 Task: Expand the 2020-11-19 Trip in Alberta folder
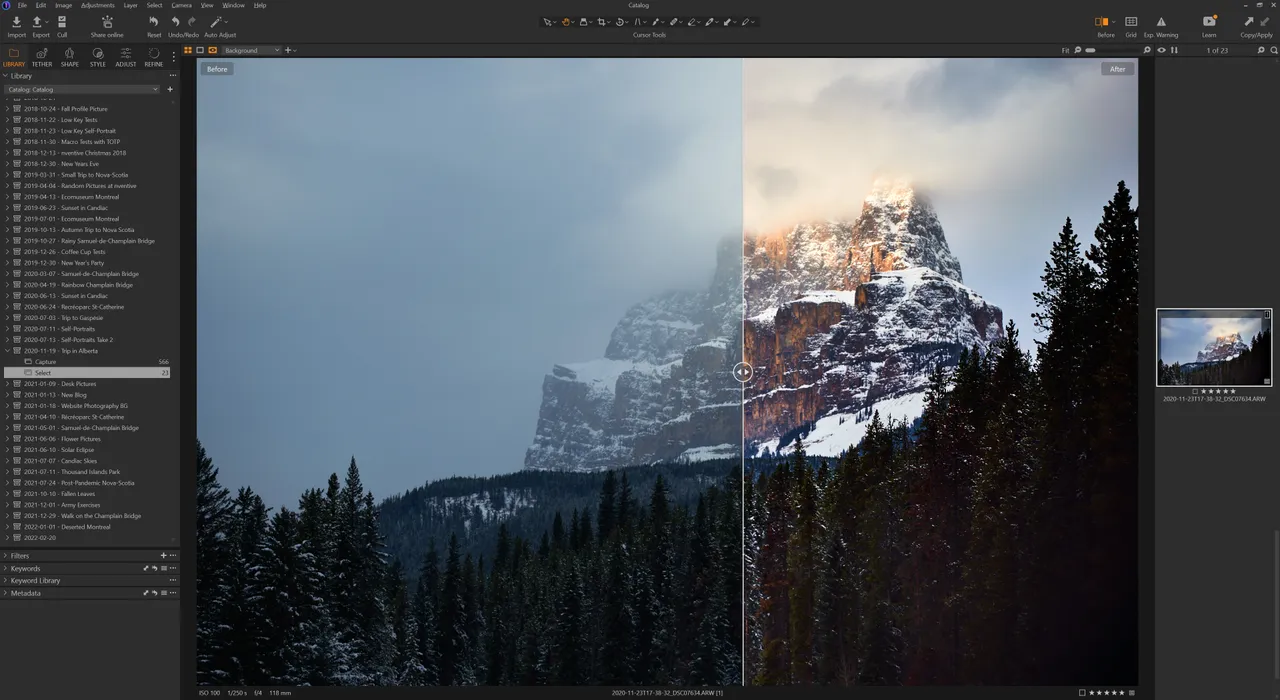click(x=8, y=350)
